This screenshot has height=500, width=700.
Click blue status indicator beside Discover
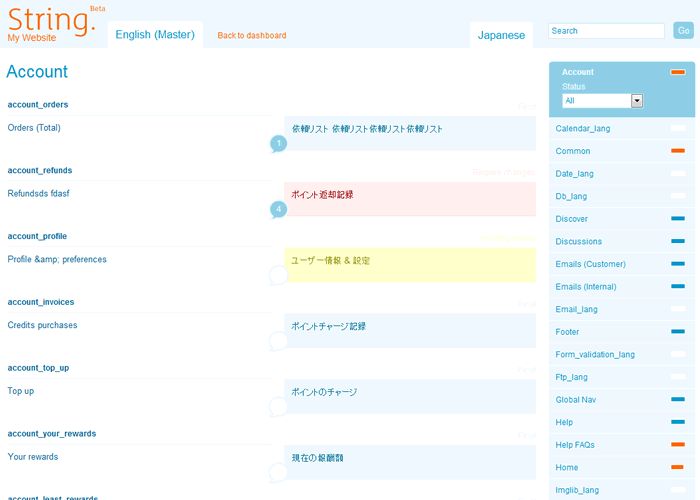click(x=677, y=219)
